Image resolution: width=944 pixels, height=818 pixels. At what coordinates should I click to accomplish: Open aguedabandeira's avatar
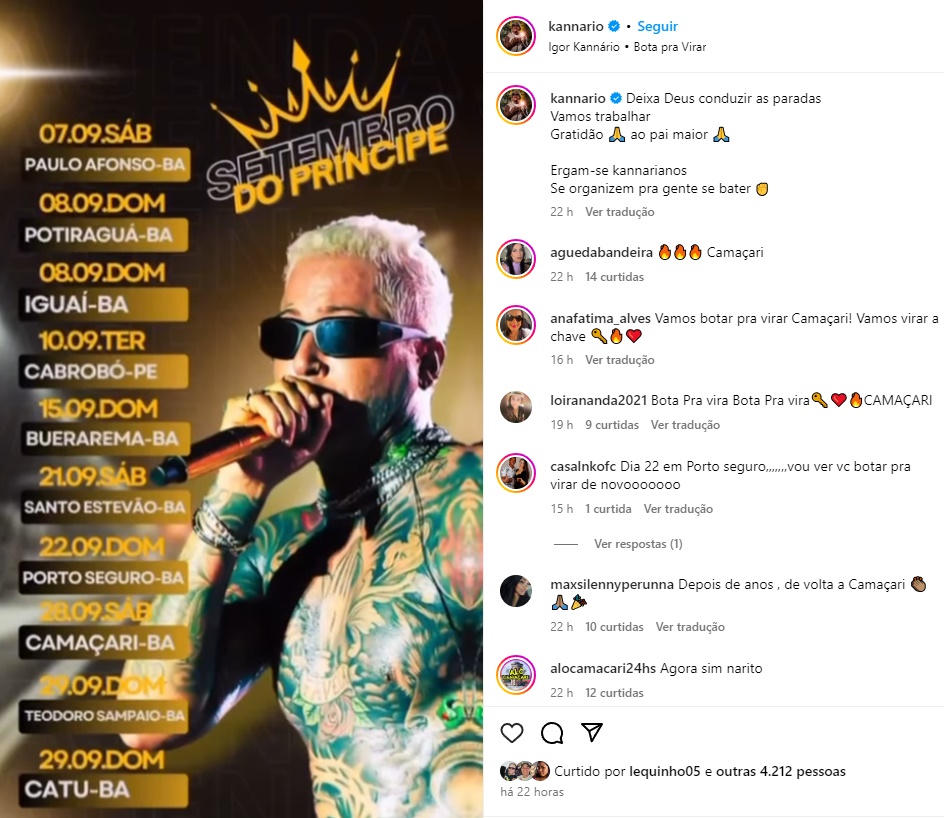point(516,259)
